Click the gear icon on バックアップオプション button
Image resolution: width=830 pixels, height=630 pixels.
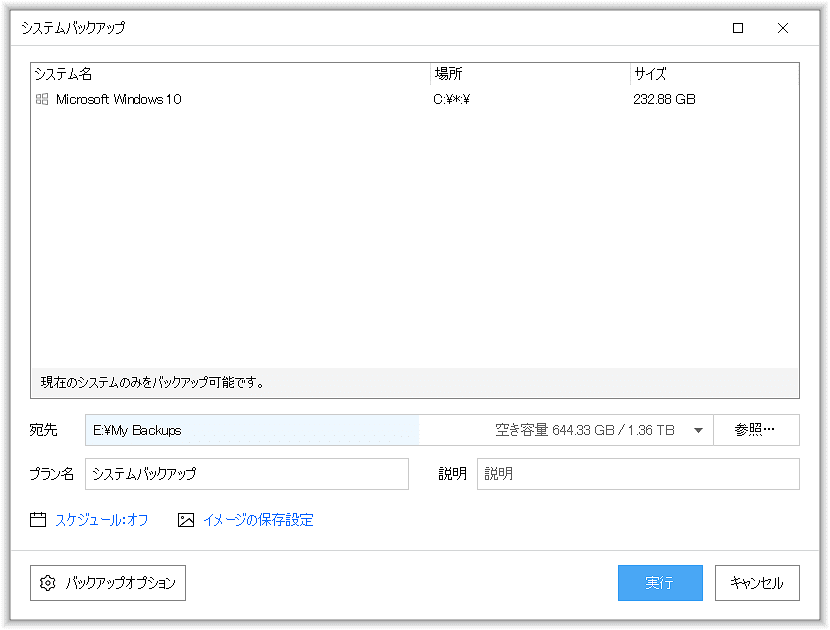coord(48,583)
